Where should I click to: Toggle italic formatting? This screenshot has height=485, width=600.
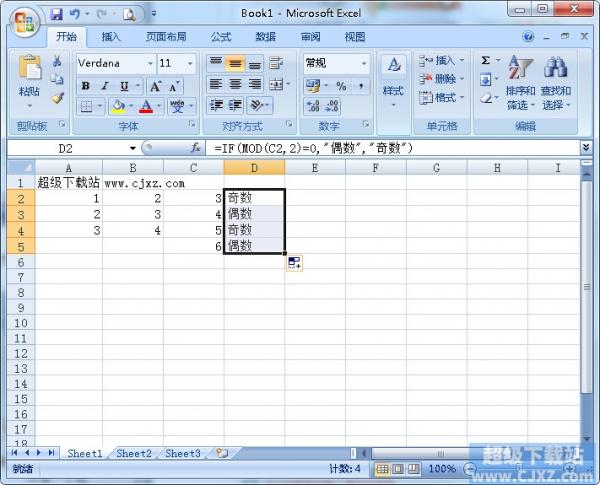point(105,86)
